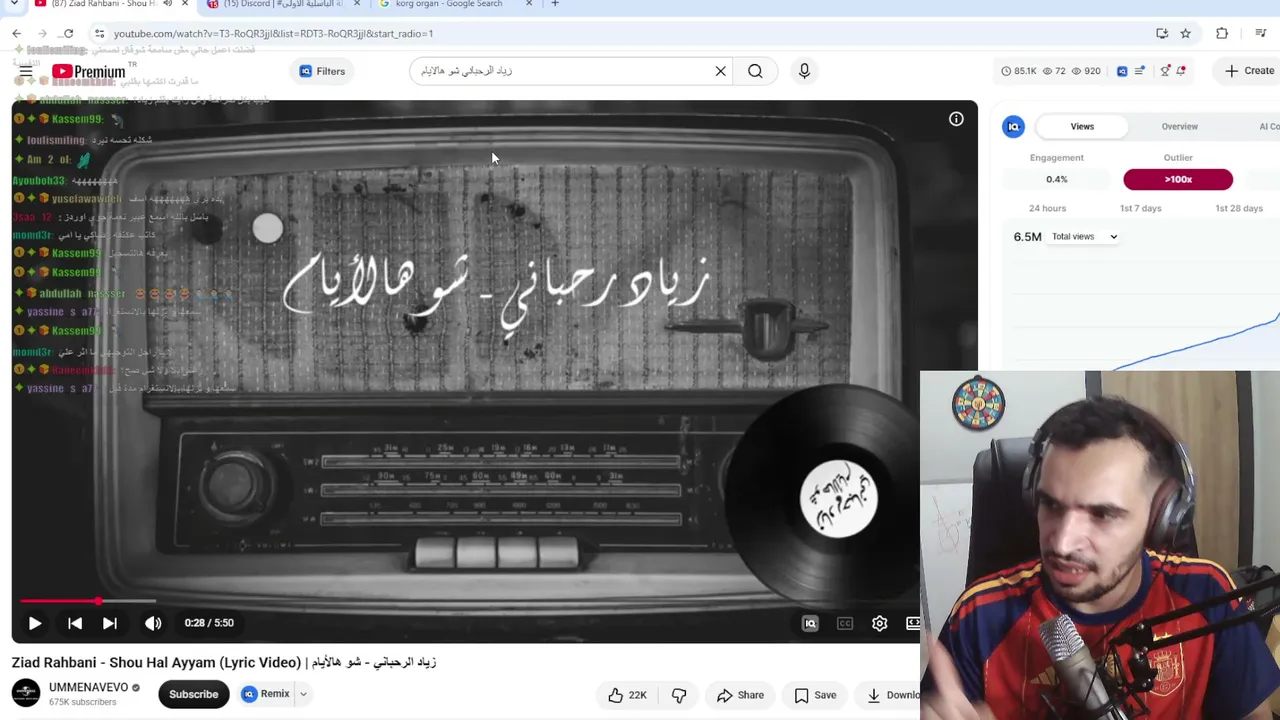
Task: Open the trophy achievements icon
Action: (x=1165, y=71)
